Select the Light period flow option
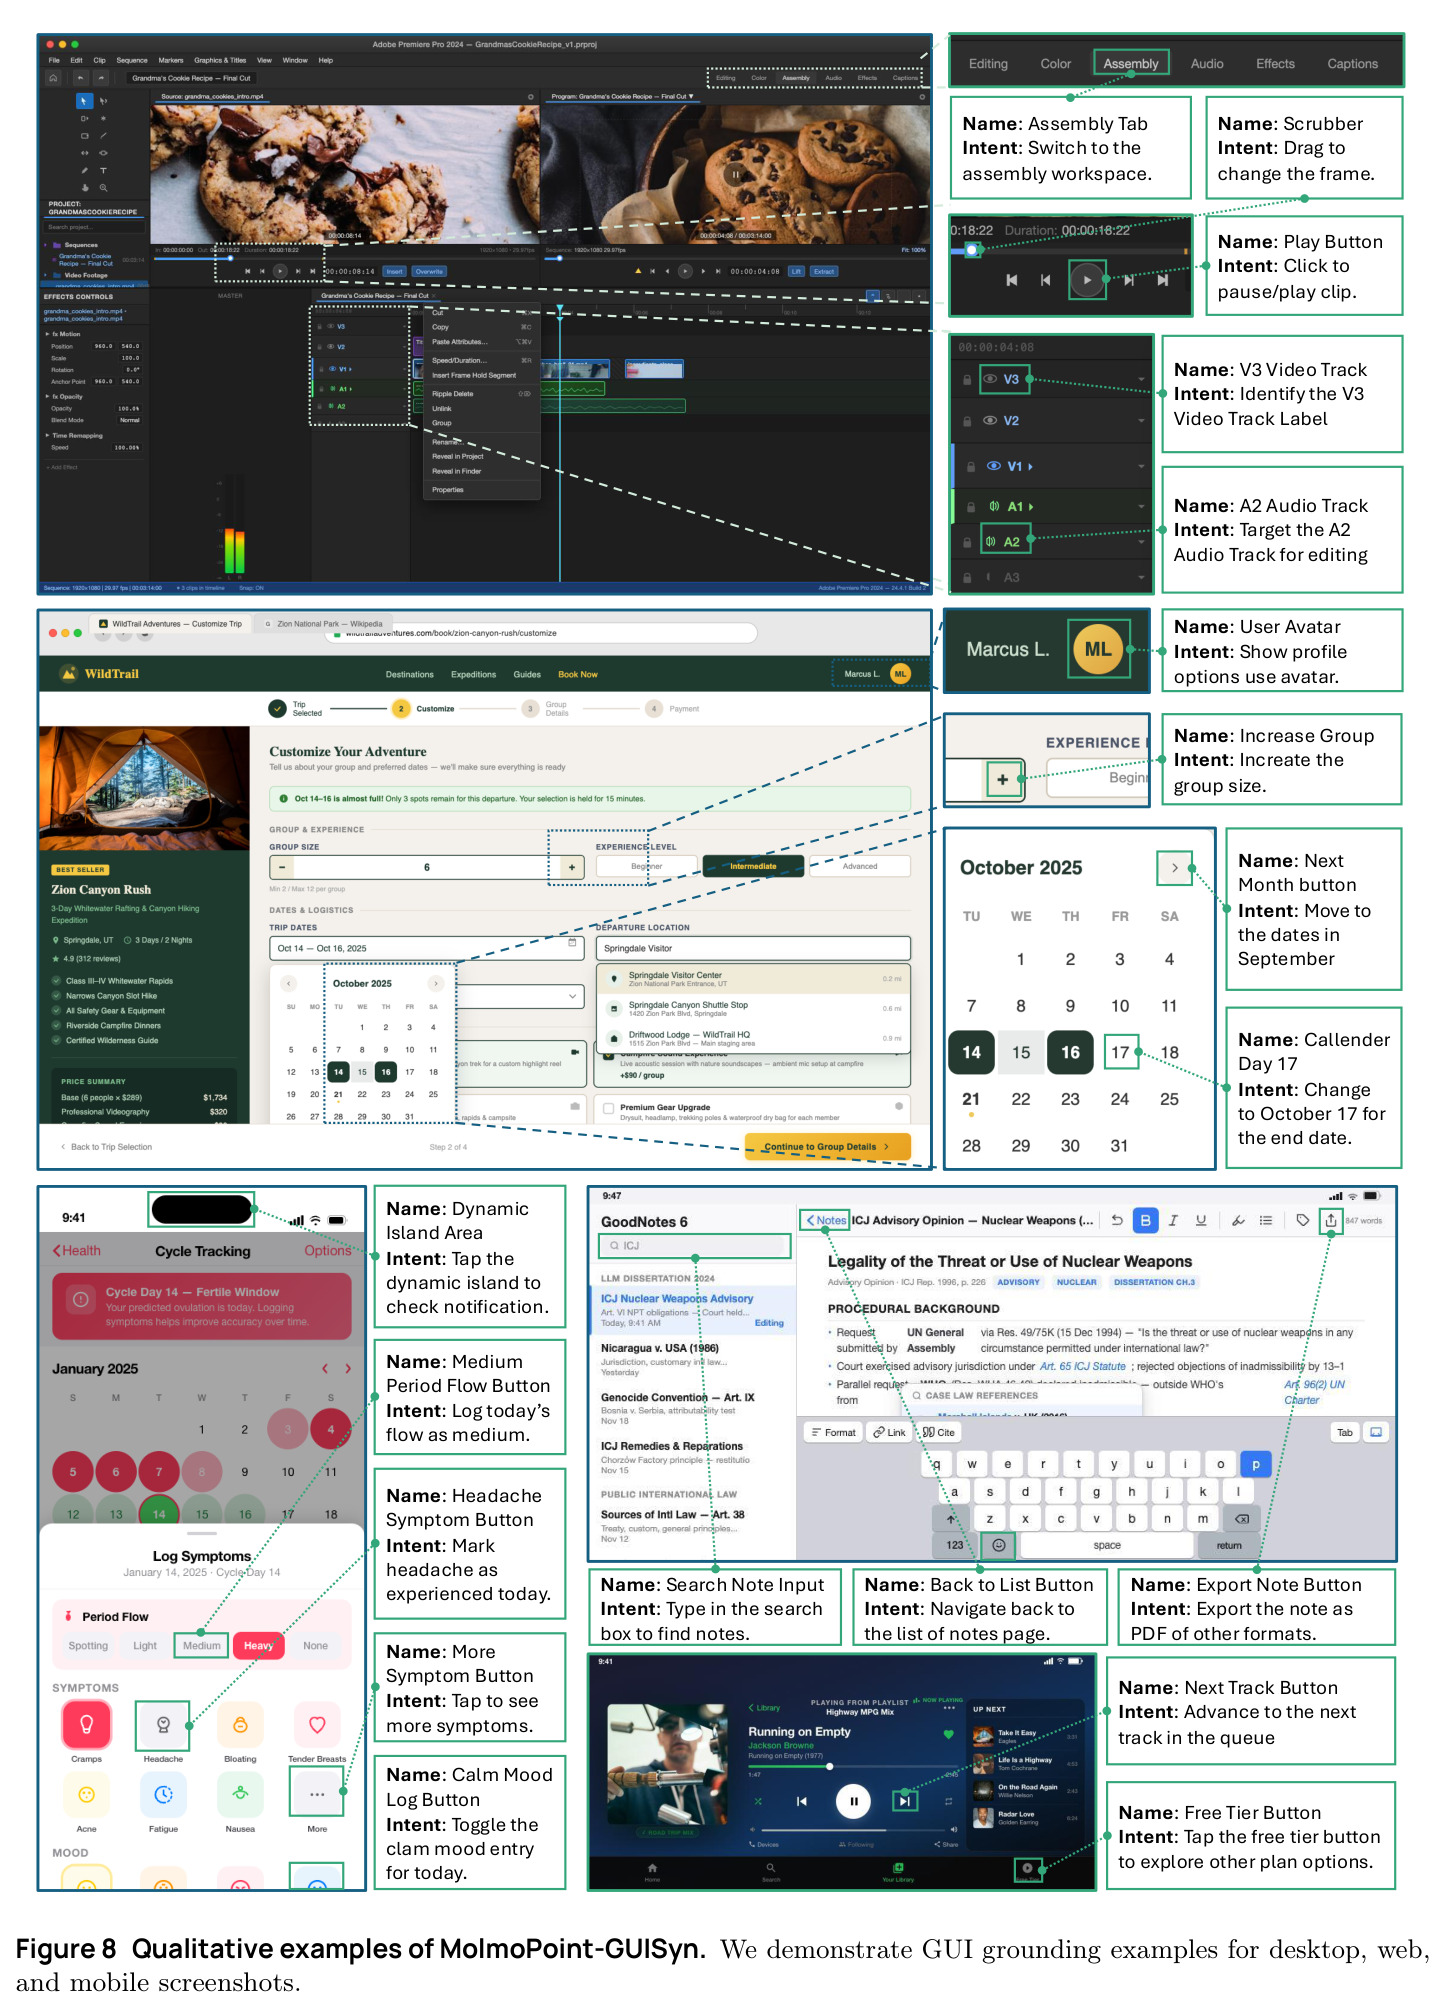This screenshot has height=2013, width=1446. pos(145,1646)
